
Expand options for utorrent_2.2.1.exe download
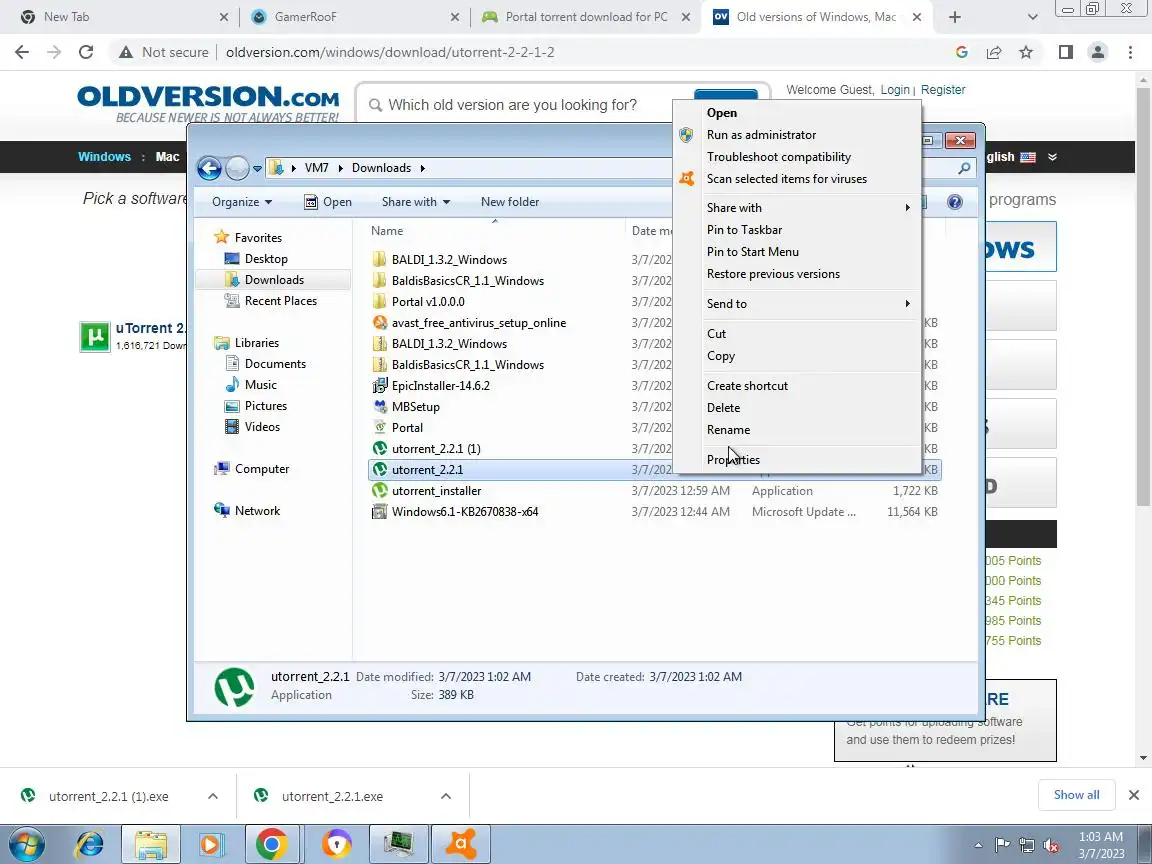pos(445,796)
